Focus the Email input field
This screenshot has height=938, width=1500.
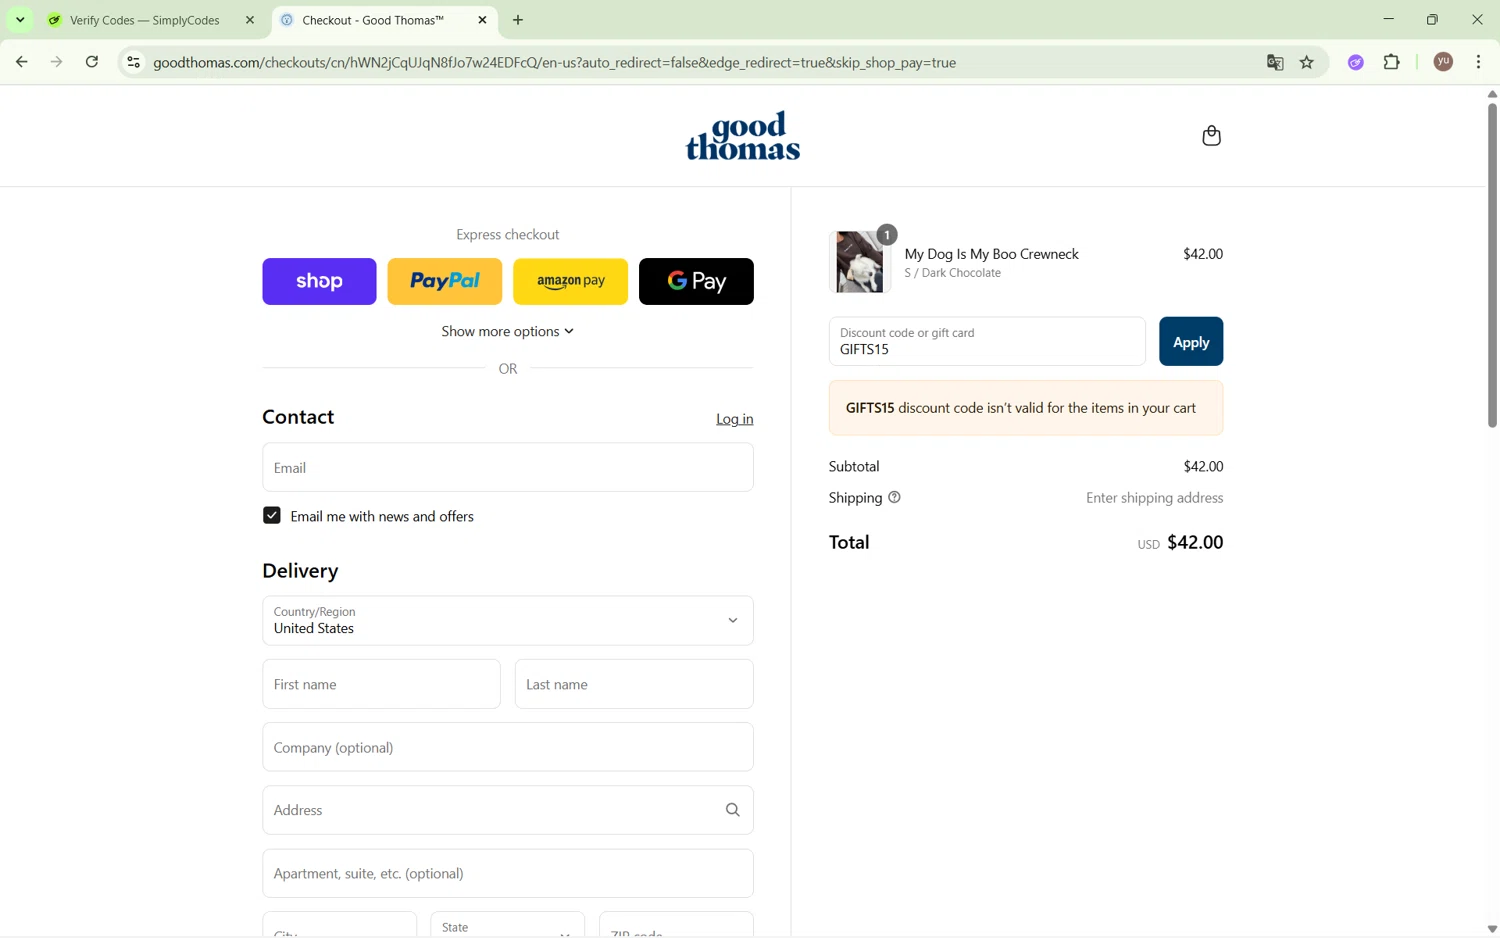click(x=508, y=467)
